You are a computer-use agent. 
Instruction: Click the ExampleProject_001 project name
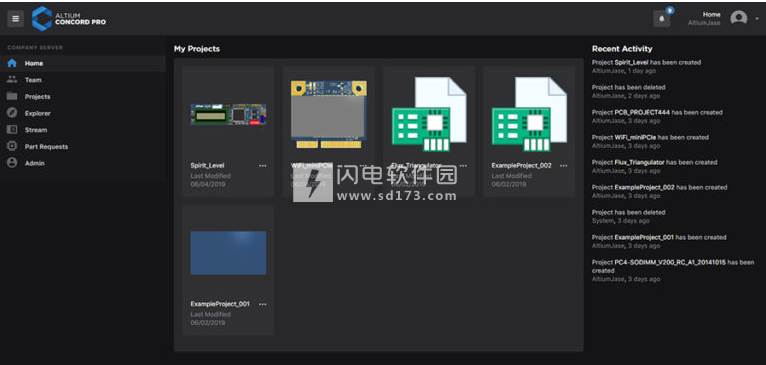point(220,304)
